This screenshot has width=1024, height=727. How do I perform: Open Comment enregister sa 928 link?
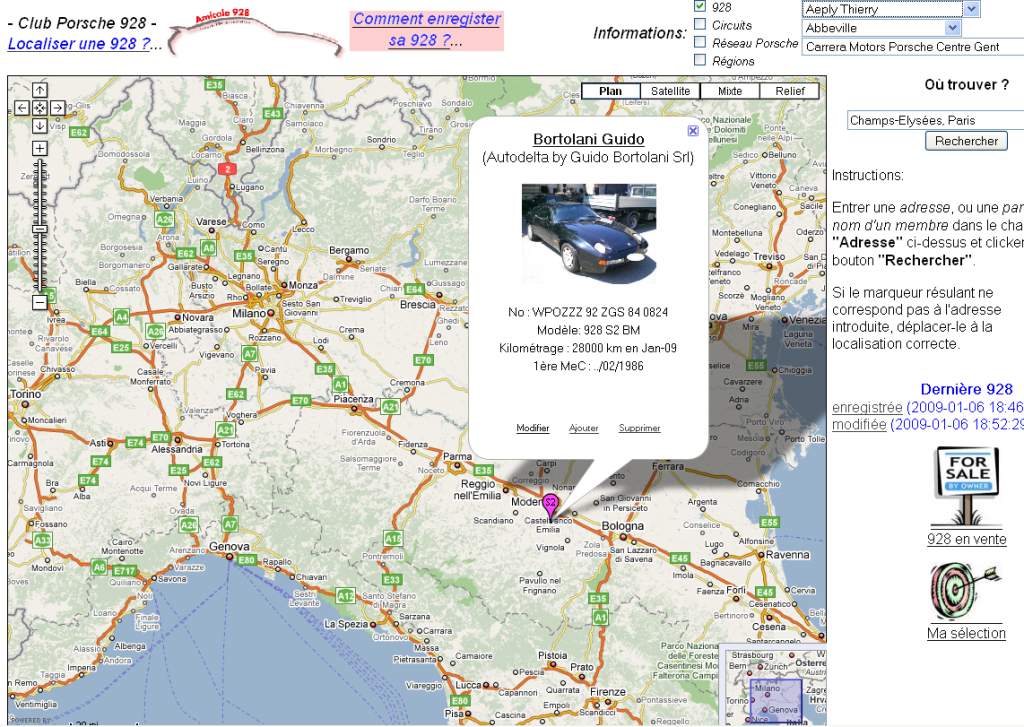click(426, 29)
